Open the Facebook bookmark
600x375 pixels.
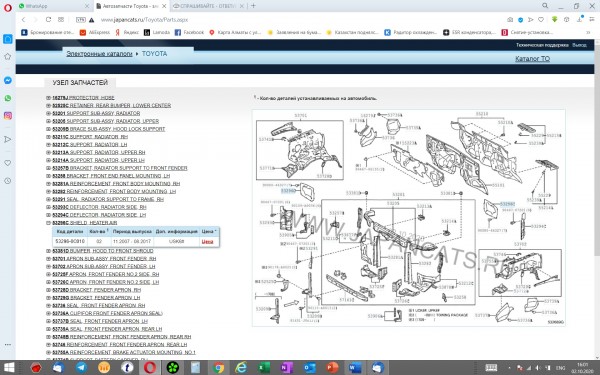tap(189, 33)
